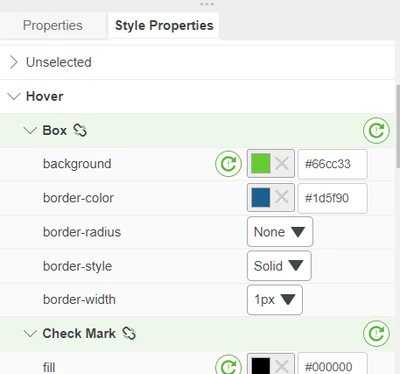Collapse the Box group chevron

click(x=30, y=130)
